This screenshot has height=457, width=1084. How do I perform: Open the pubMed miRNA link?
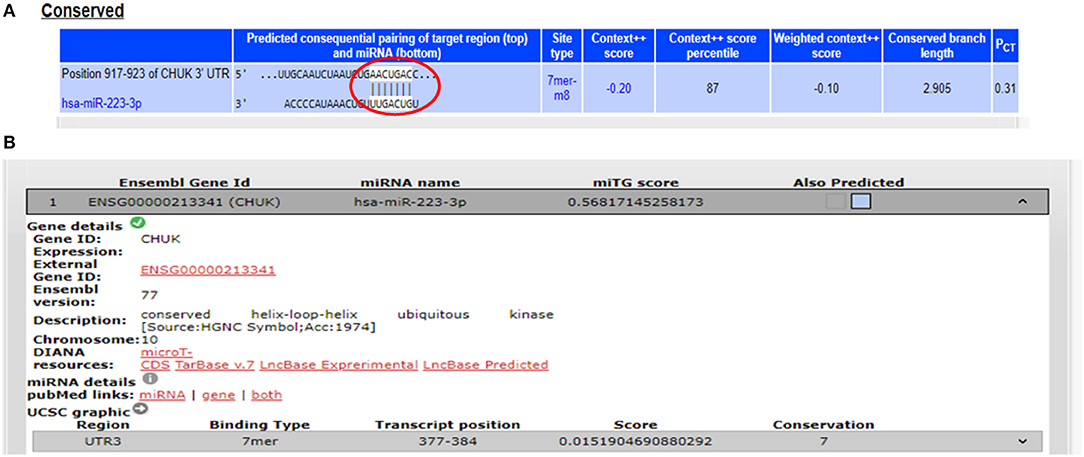pos(162,395)
